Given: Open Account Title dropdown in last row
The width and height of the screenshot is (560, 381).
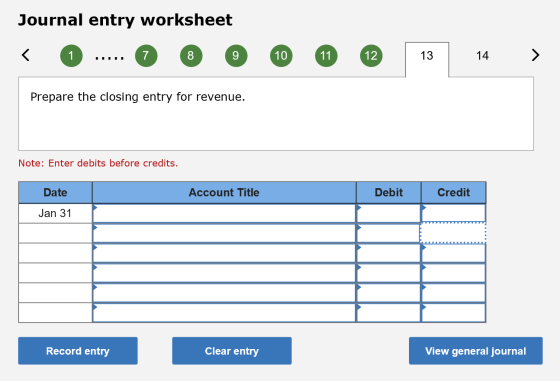Looking at the screenshot, I should 224,313.
